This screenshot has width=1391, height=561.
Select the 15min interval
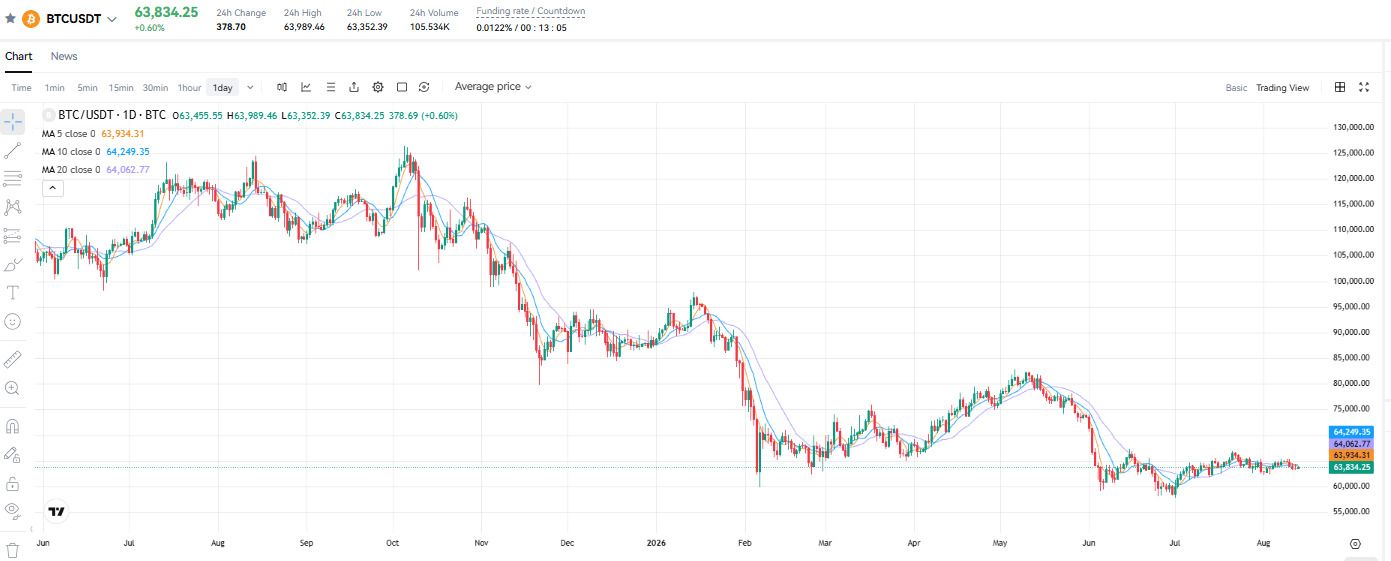click(x=121, y=88)
